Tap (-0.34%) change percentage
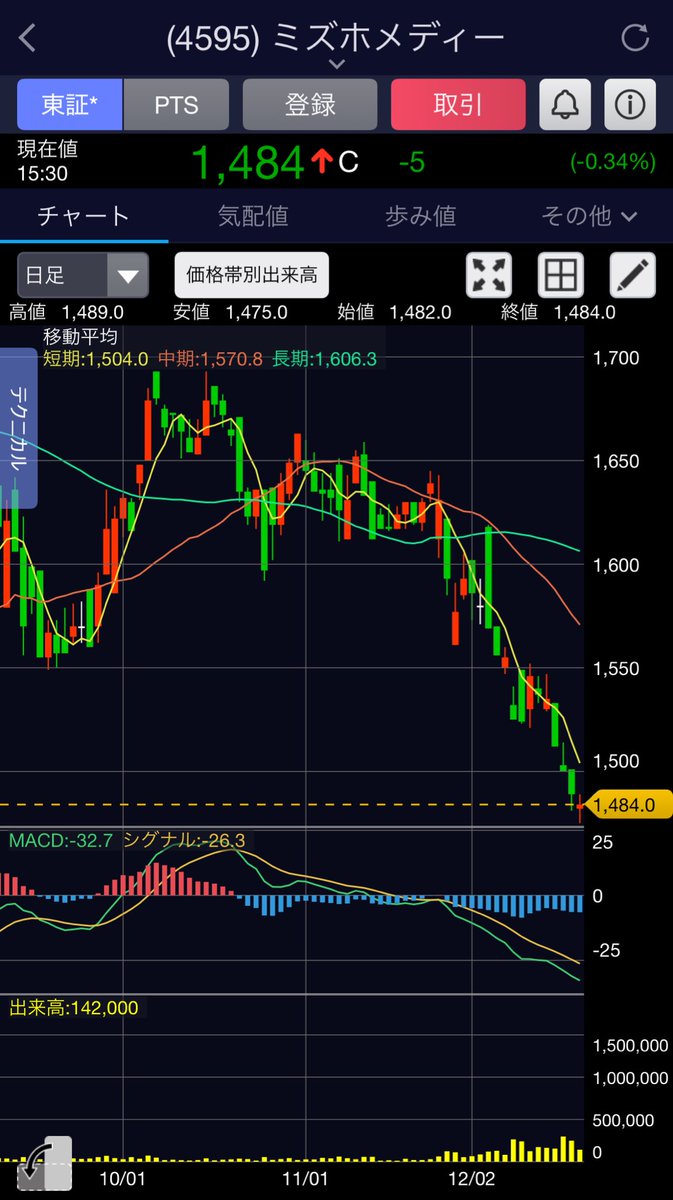The width and height of the screenshot is (673, 1200). click(x=613, y=161)
